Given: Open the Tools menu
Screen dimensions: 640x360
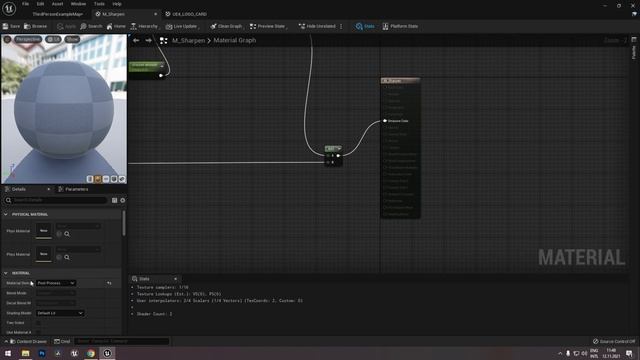Looking at the screenshot, I should [x=99, y=4].
